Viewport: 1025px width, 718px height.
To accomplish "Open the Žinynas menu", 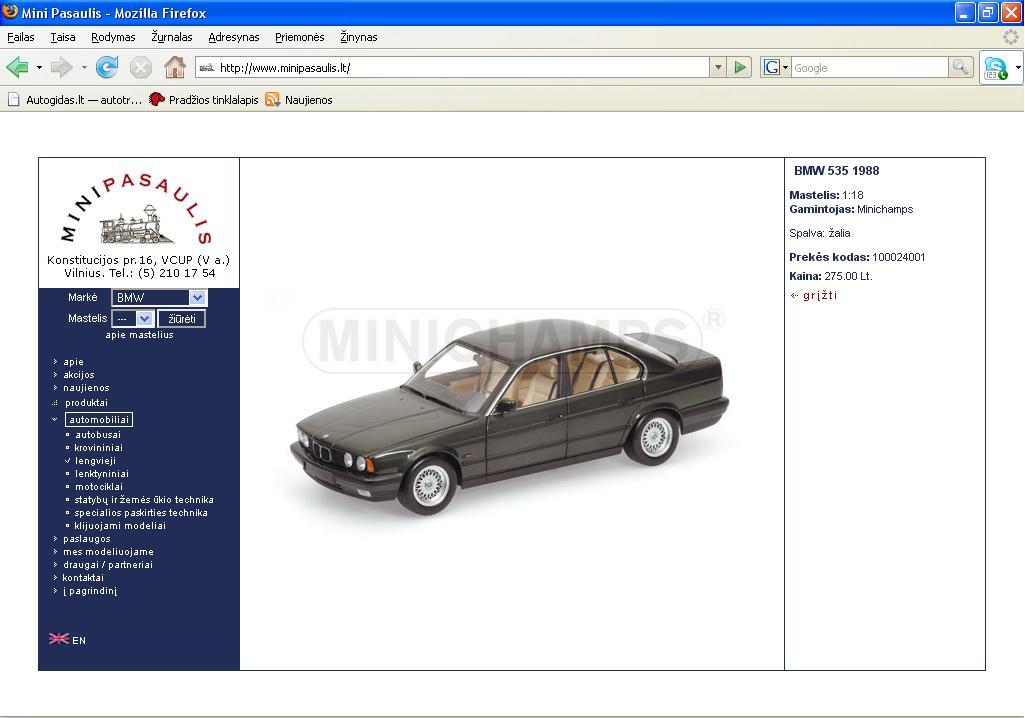I will (359, 37).
